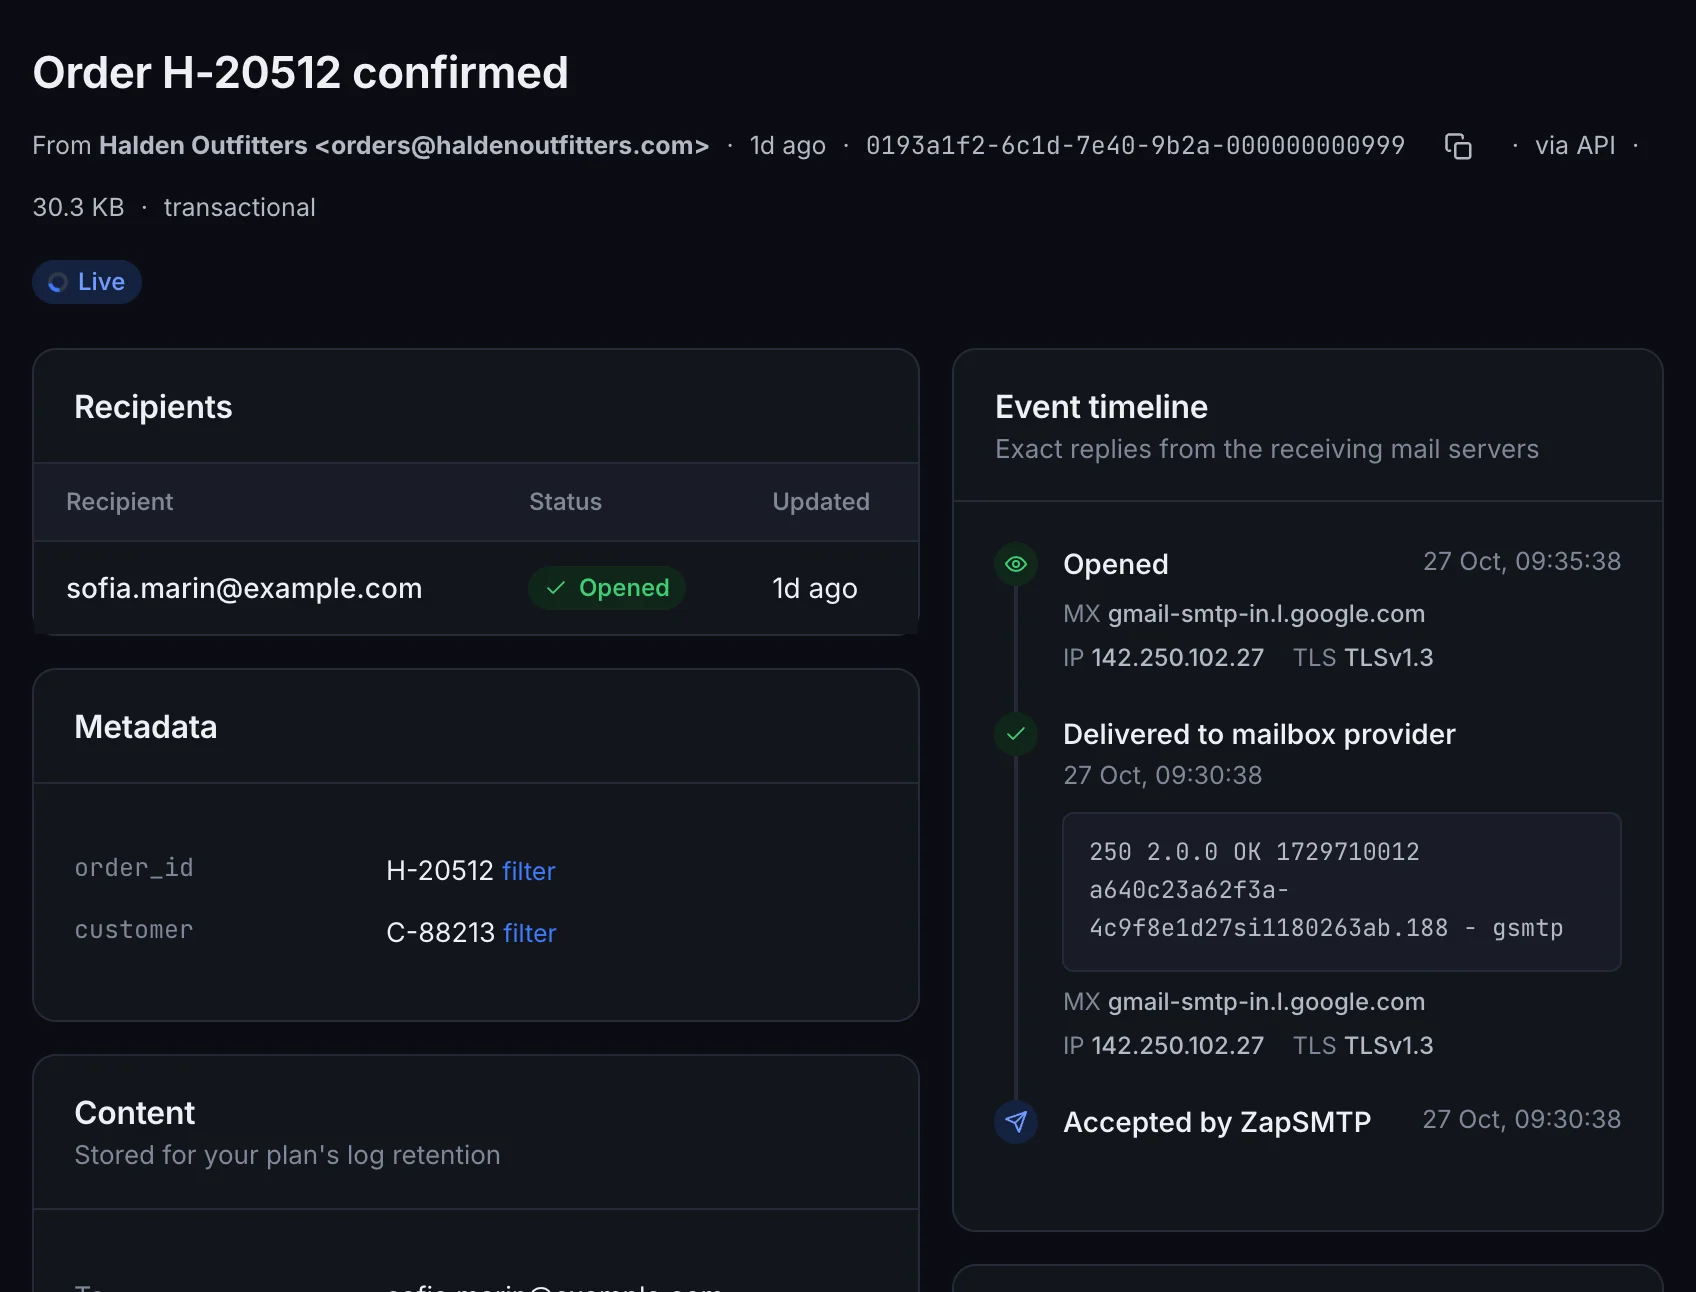Click the Opened event title in timeline
Screen dimensions: 1696x1292
pos(1116,564)
